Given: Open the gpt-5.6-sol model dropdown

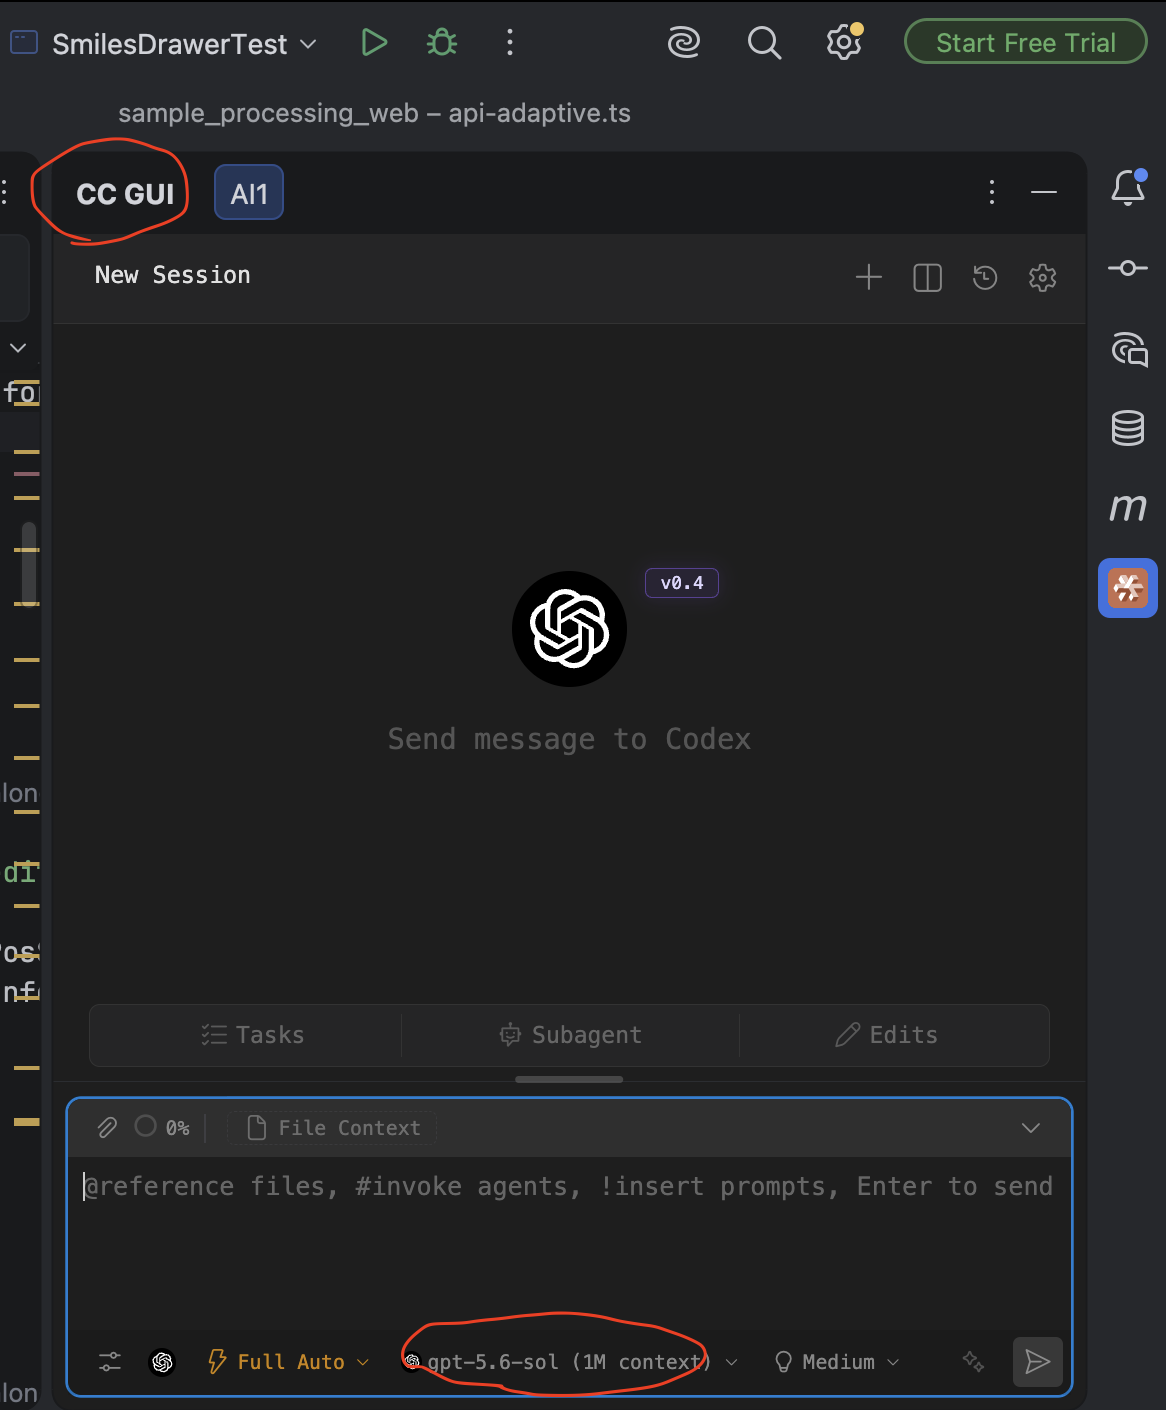Looking at the screenshot, I should [x=571, y=1362].
